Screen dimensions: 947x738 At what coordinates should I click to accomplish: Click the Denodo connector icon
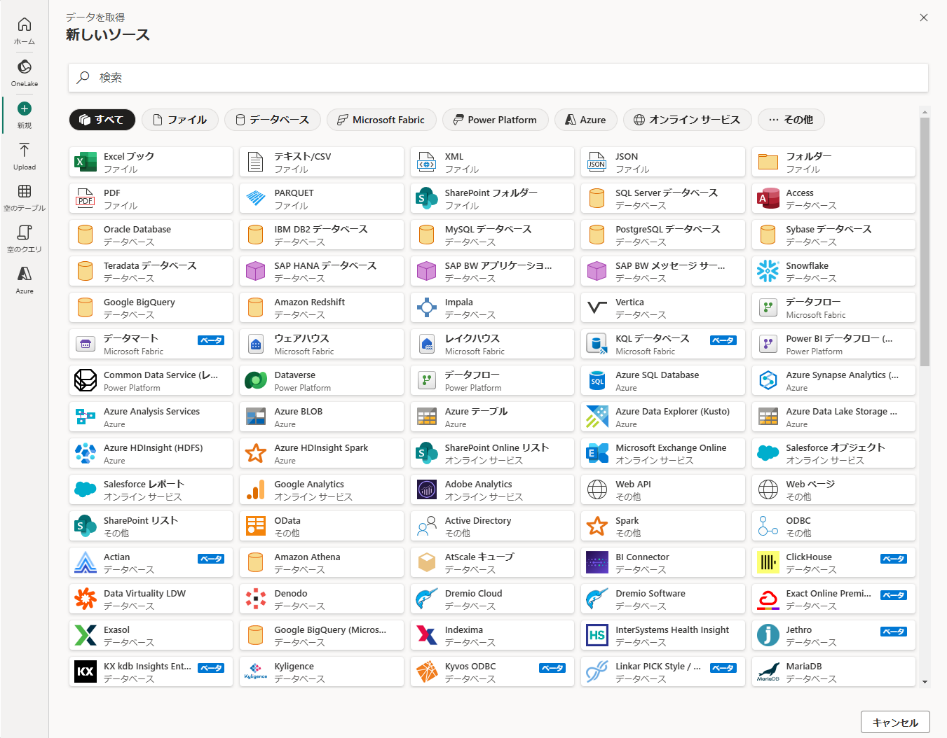pyautogui.click(x=256, y=599)
